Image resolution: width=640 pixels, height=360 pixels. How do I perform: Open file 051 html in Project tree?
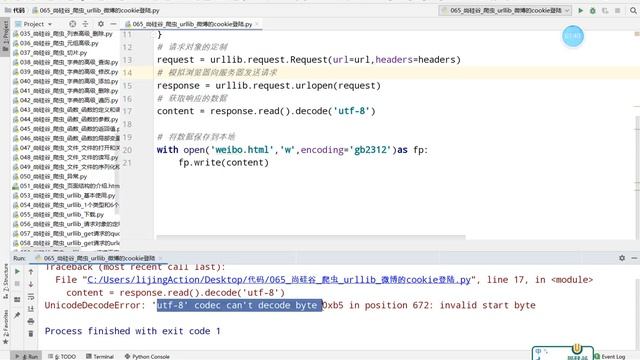point(66,186)
